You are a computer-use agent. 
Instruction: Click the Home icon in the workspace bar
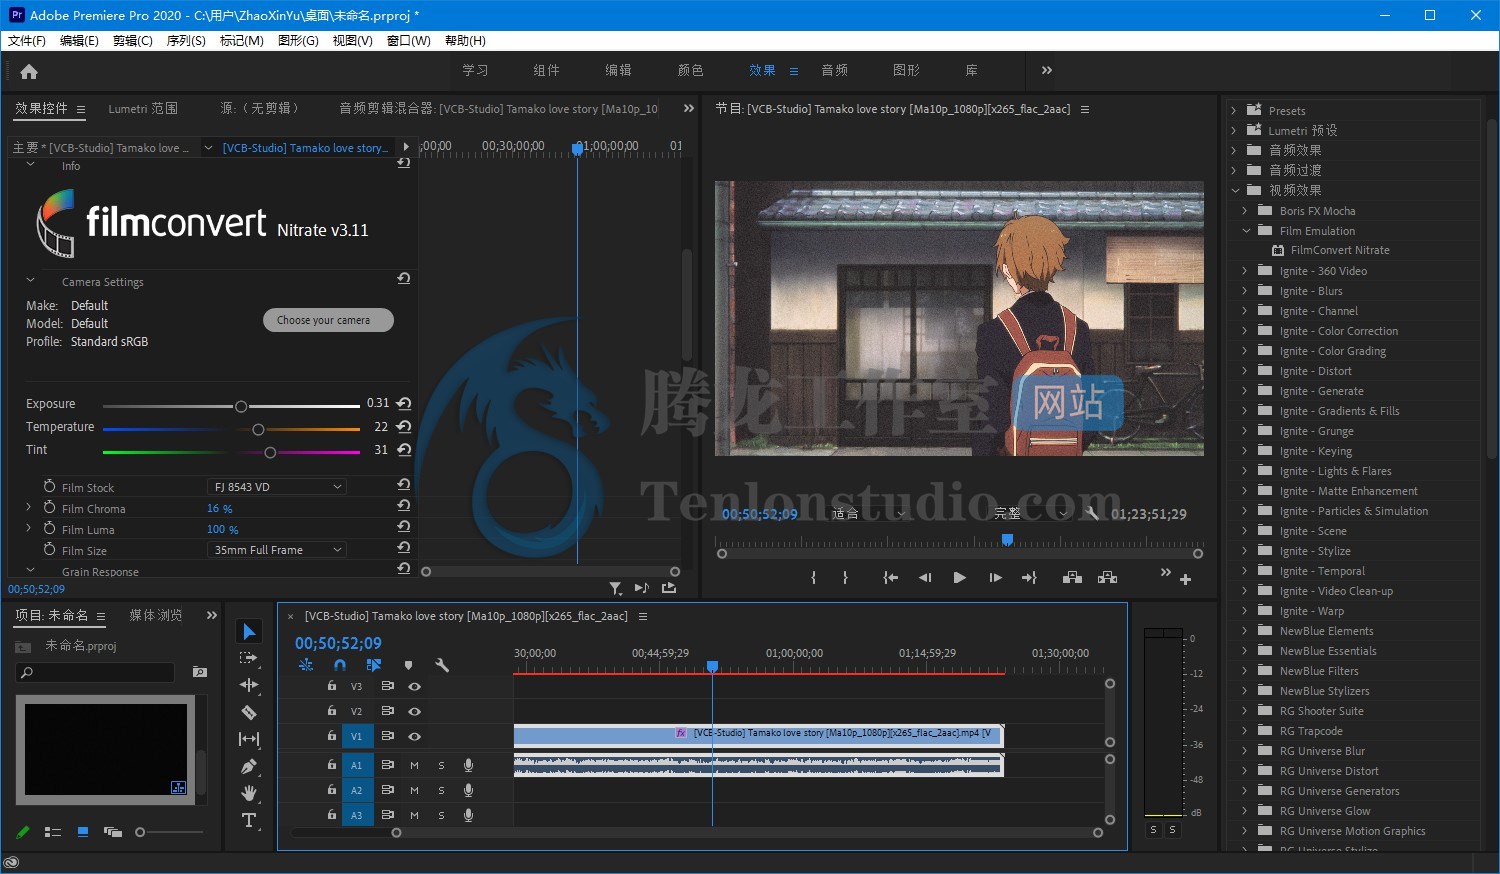[29, 71]
